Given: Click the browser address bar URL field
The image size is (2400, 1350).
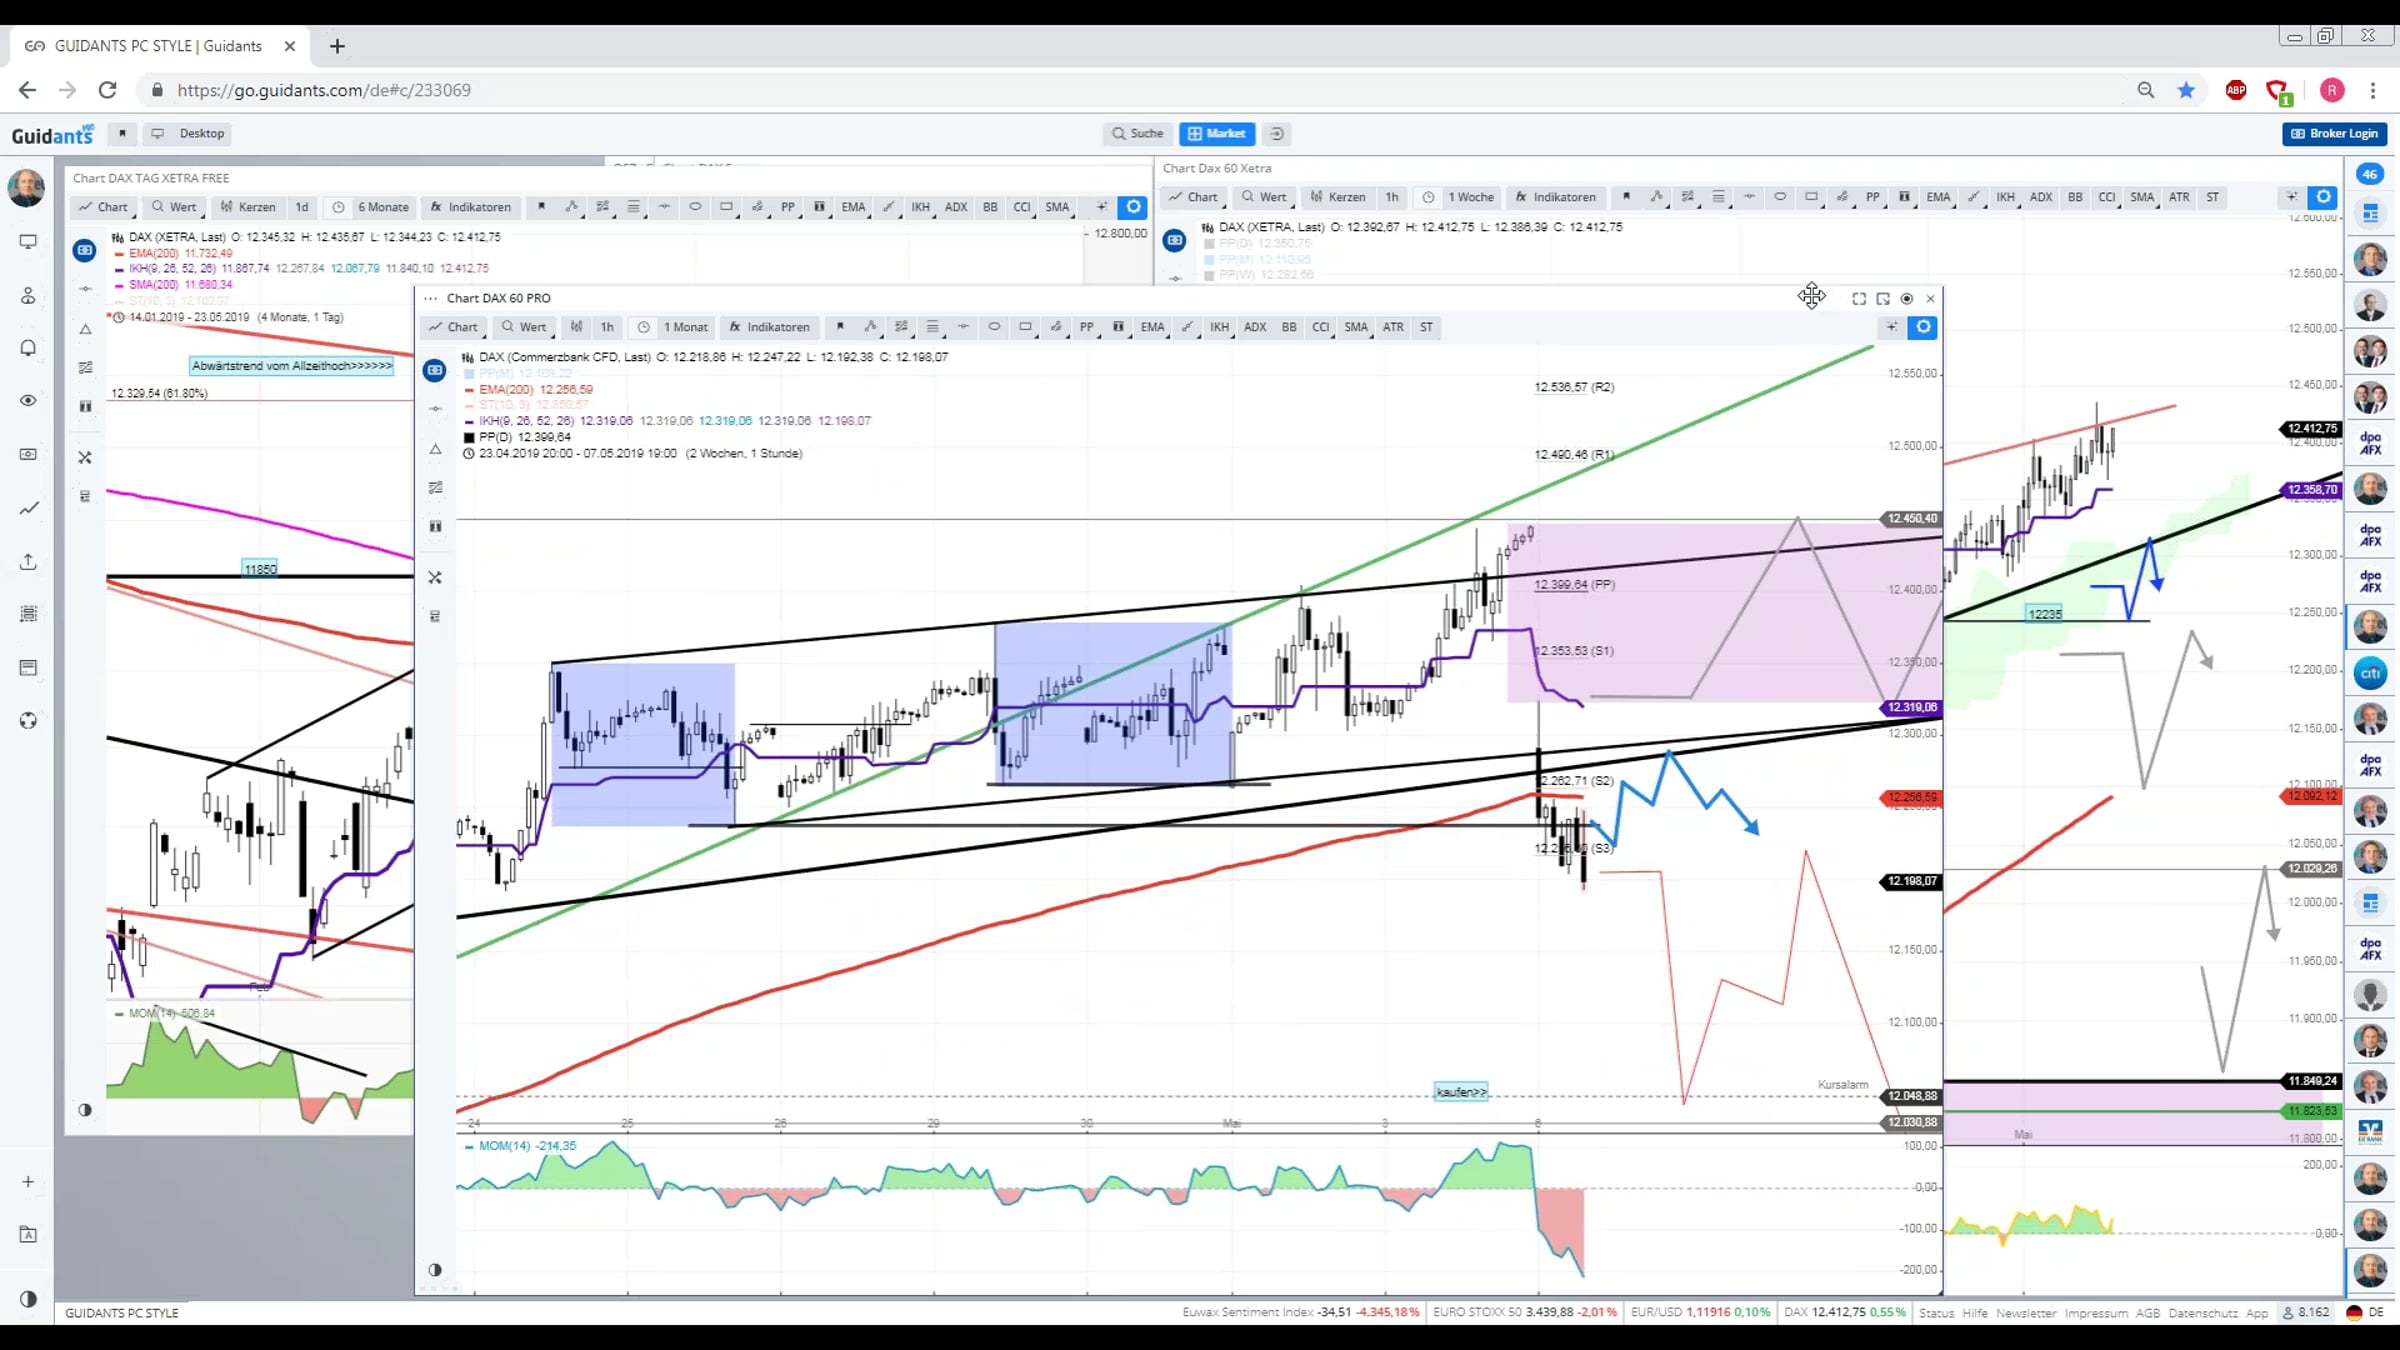Looking at the screenshot, I should point(1140,90).
